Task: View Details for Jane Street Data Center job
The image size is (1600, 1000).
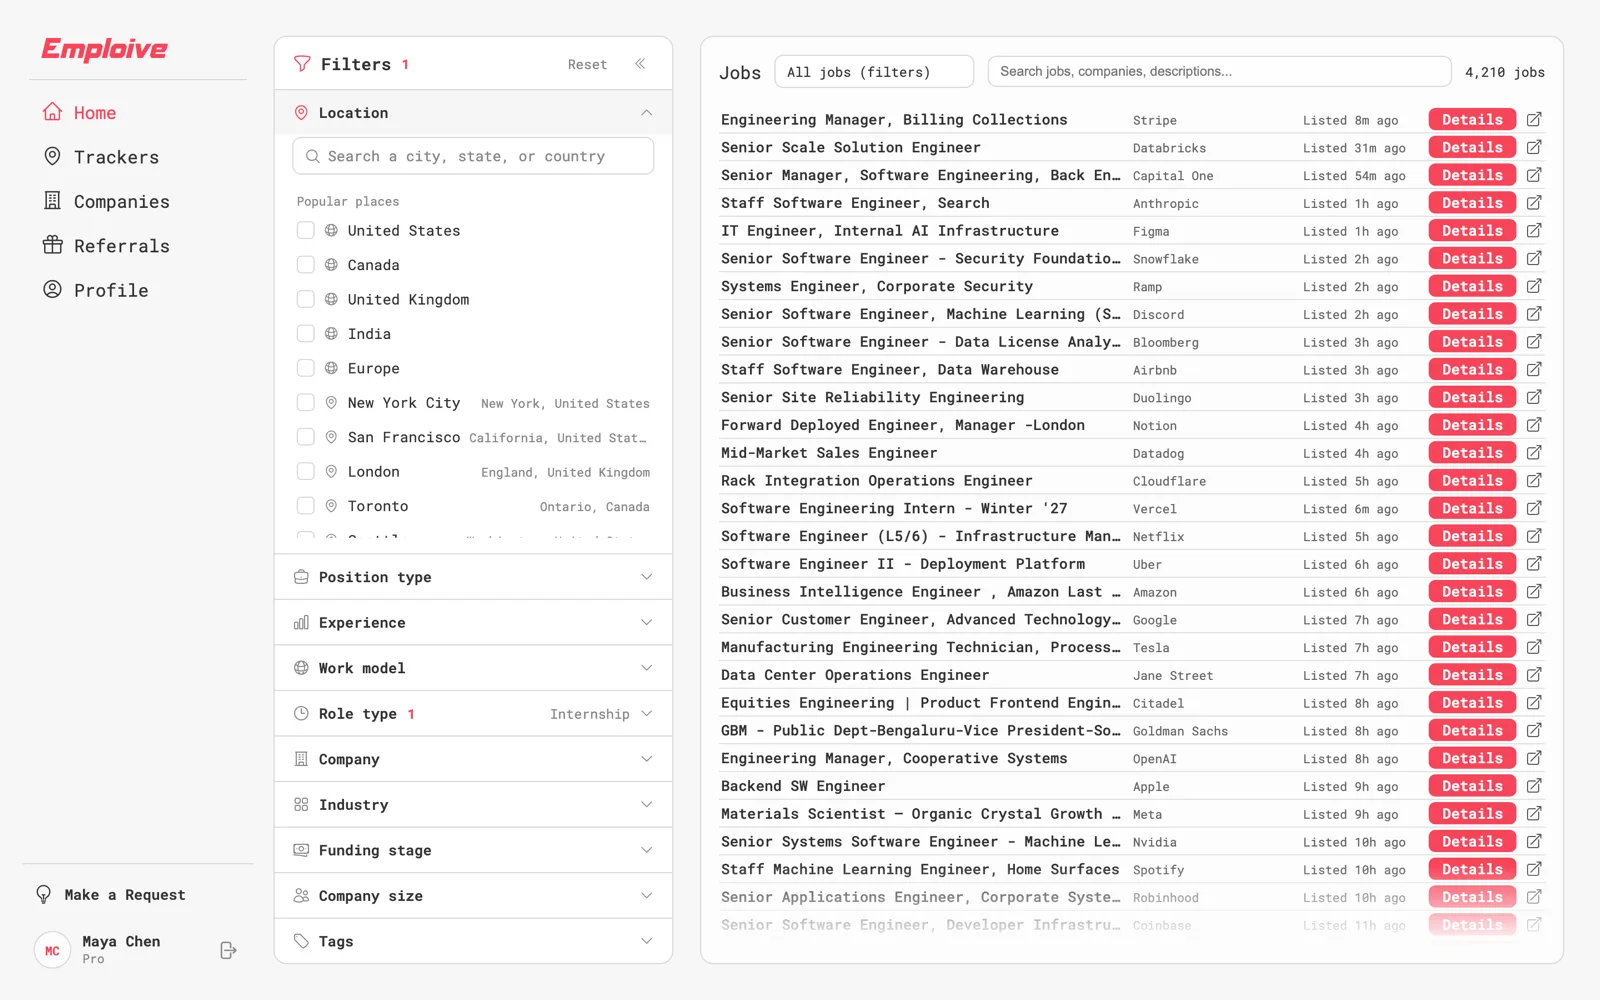Action: (1472, 675)
